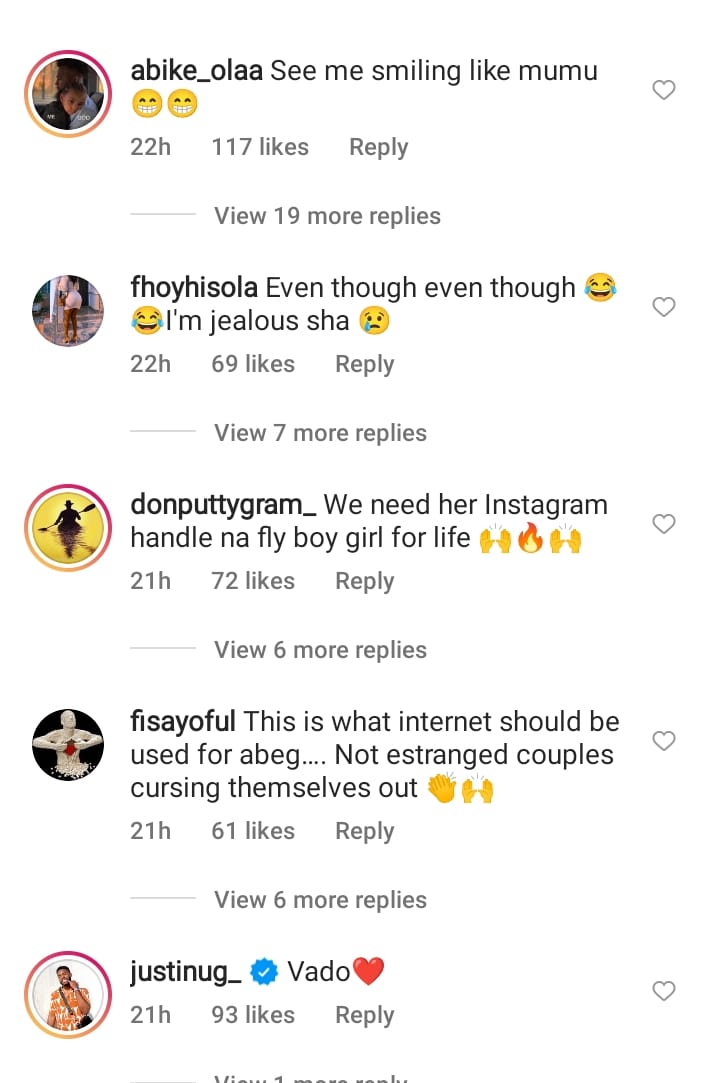View donputtygram_'s yellow kayak avatar
Image resolution: width=720 pixels, height=1083 pixels.
coord(68,527)
